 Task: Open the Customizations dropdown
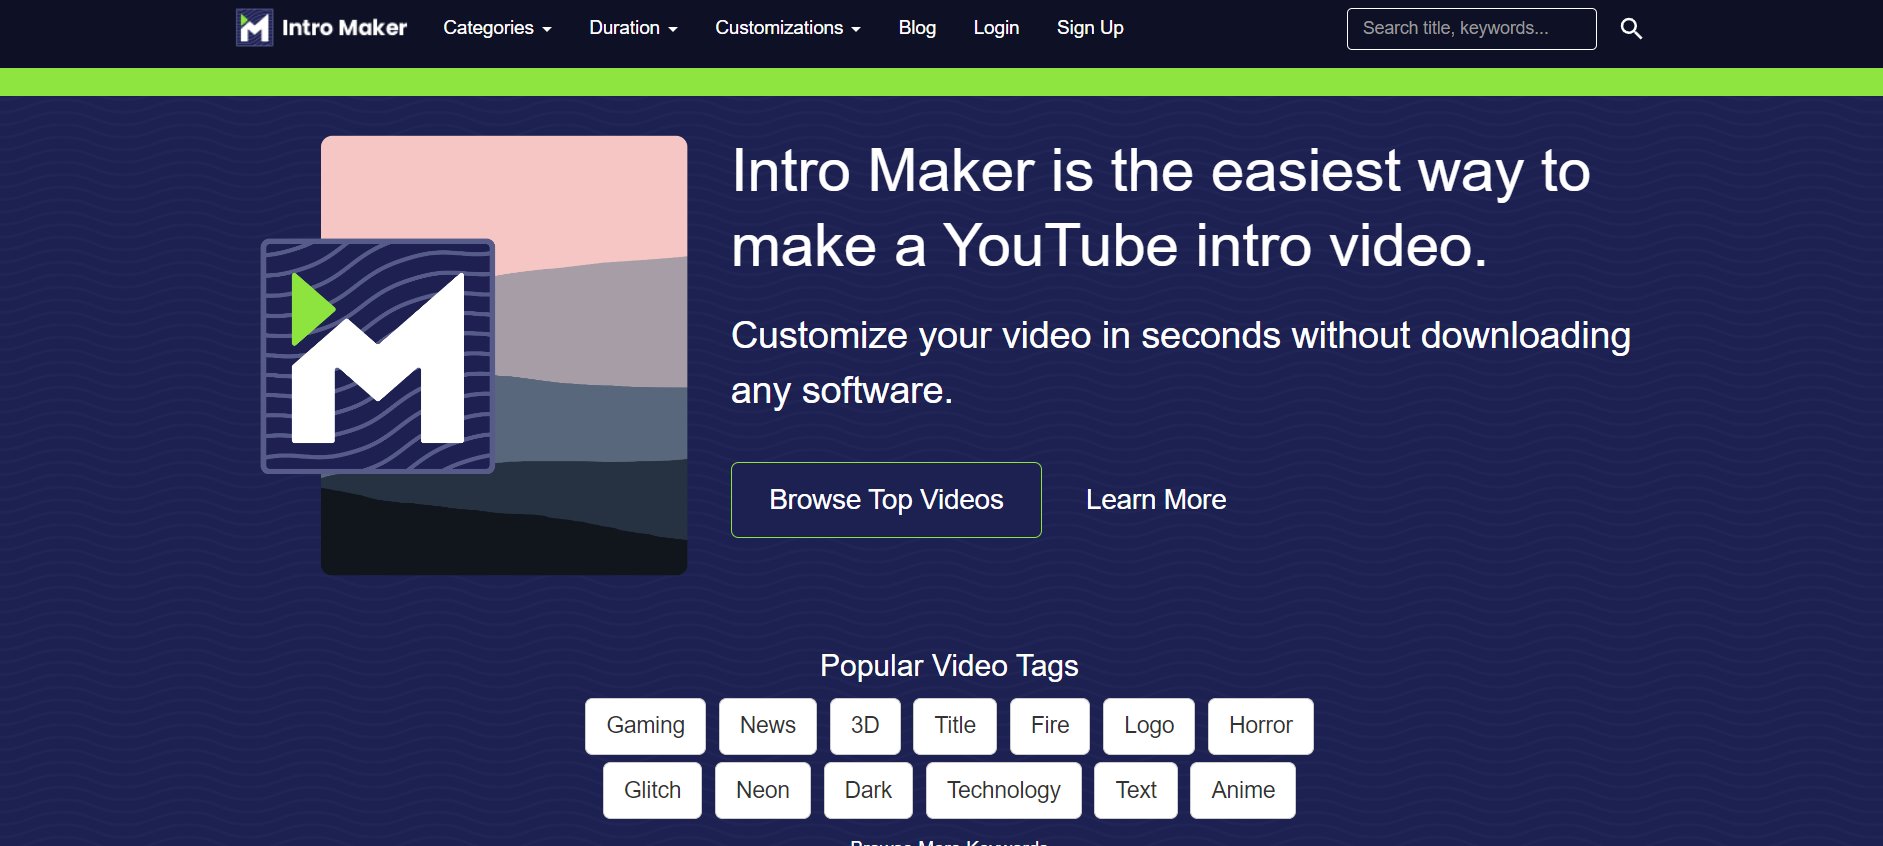coord(787,28)
